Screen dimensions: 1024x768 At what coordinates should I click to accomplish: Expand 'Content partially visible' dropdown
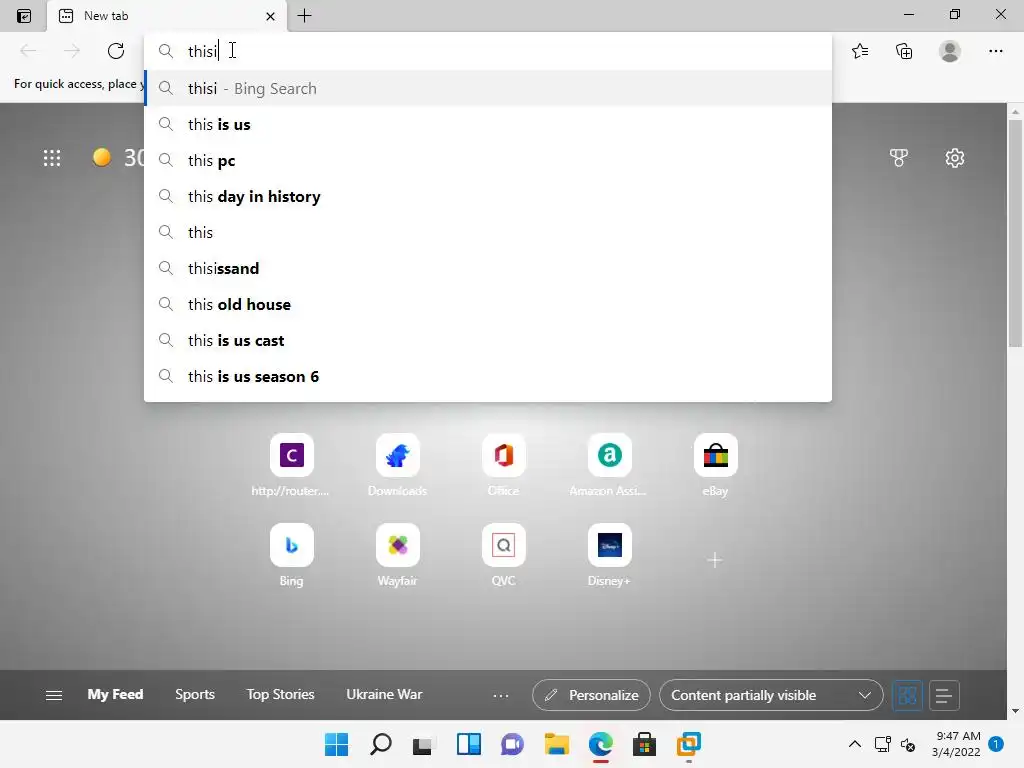tap(771, 695)
